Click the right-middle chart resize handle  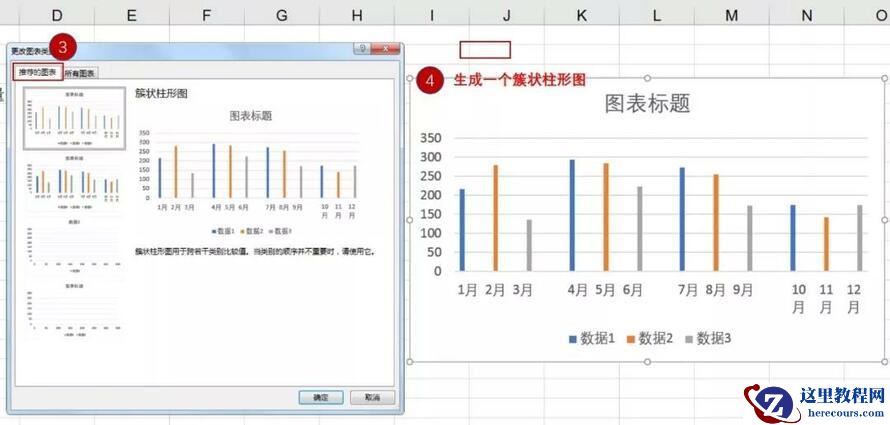(884, 220)
